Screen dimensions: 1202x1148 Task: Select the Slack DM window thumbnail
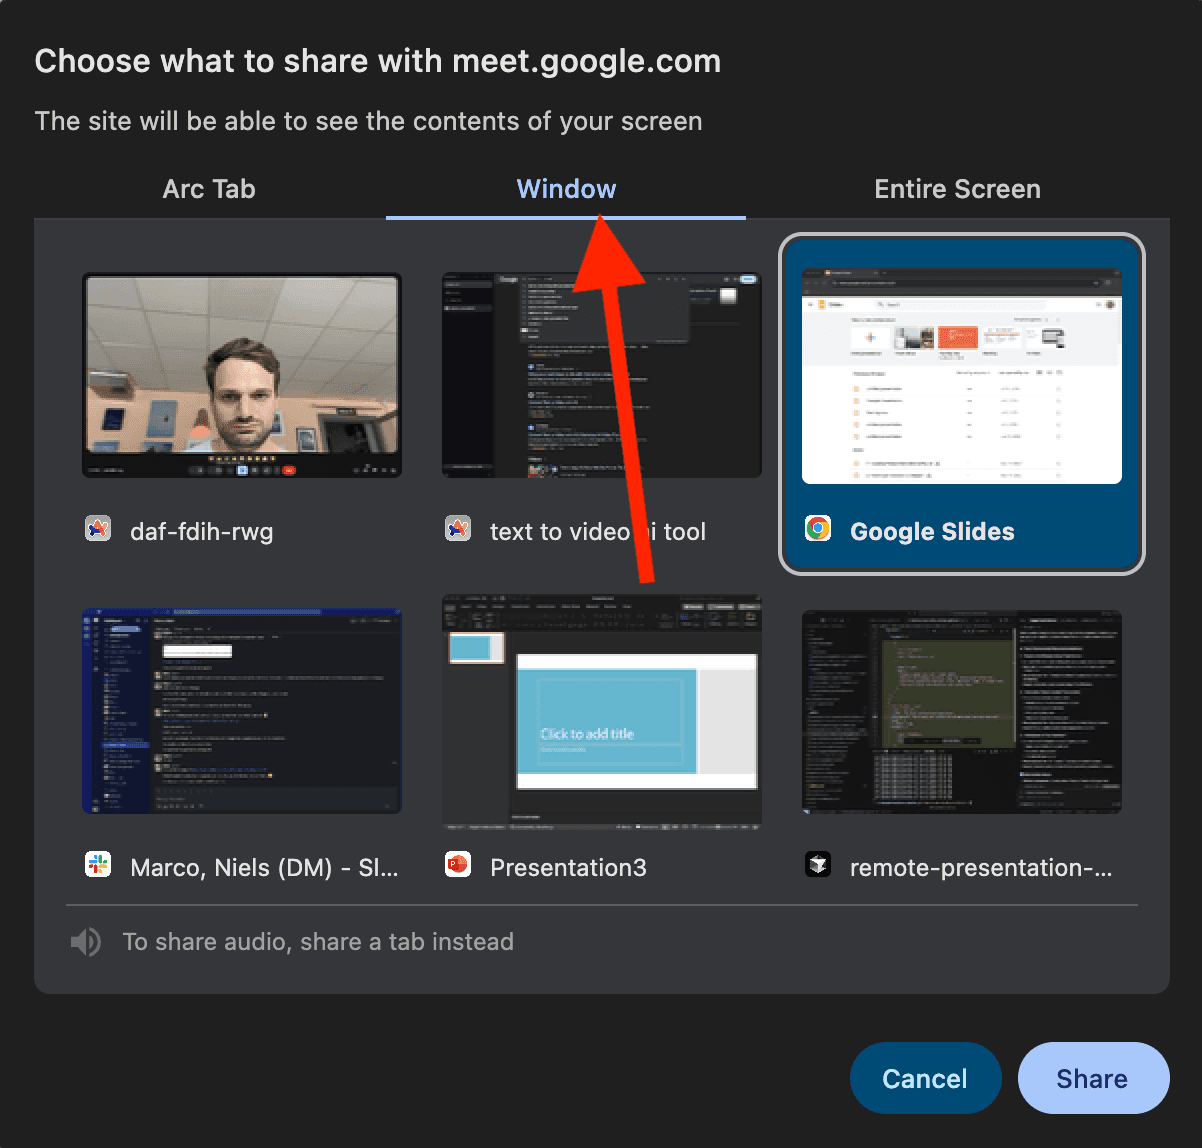click(x=242, y=712)
